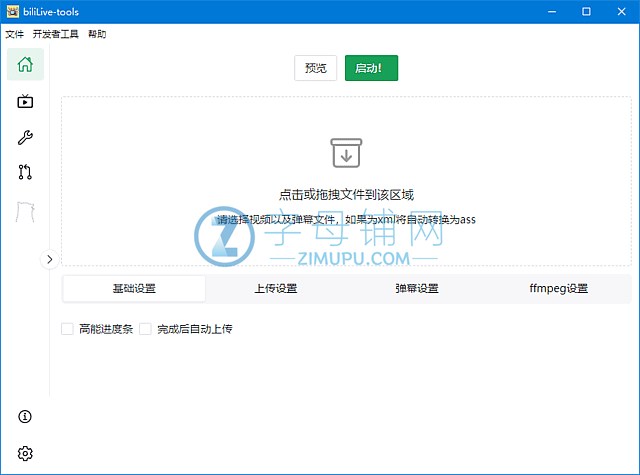Open the wrench tools page
The height and width of the screenshot is (475, 640).
pyautogui.click(x=25, y=137)
